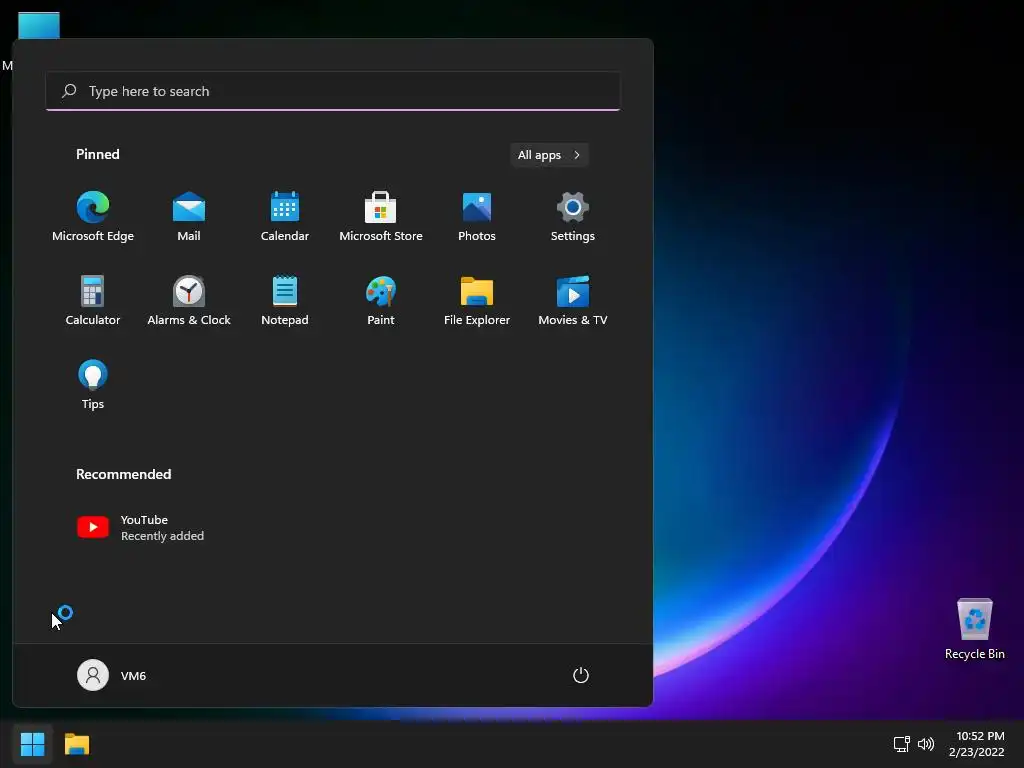Click the Type here to search box
Viewport: 1024px width, 768px height.
[333, 91]
